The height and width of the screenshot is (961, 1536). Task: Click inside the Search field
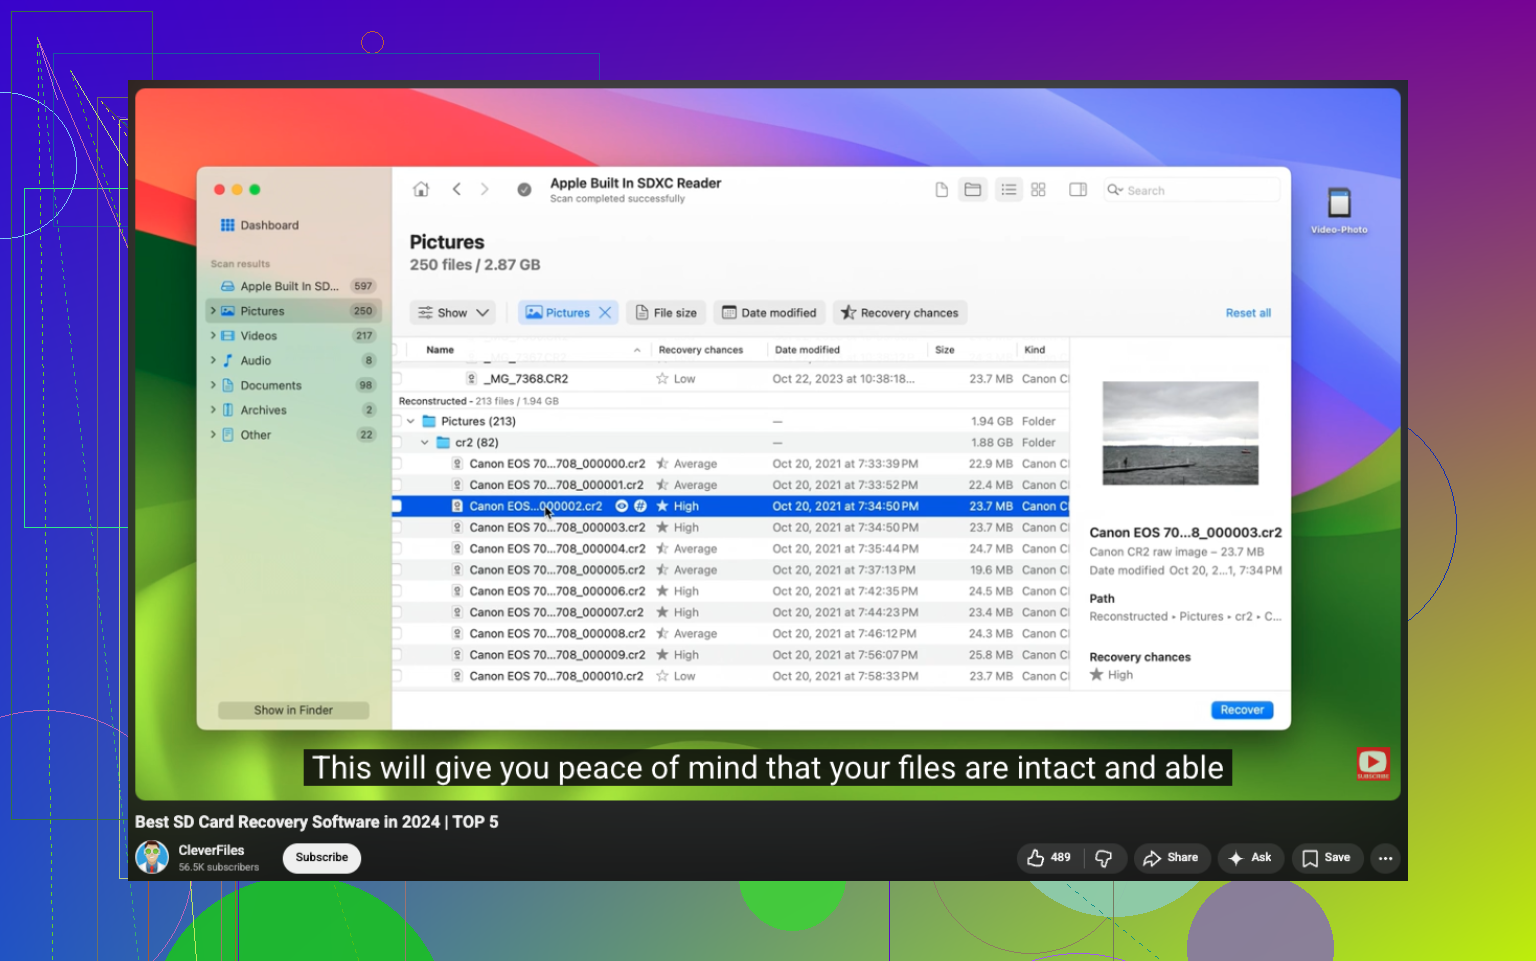(x=1192, y=190)
